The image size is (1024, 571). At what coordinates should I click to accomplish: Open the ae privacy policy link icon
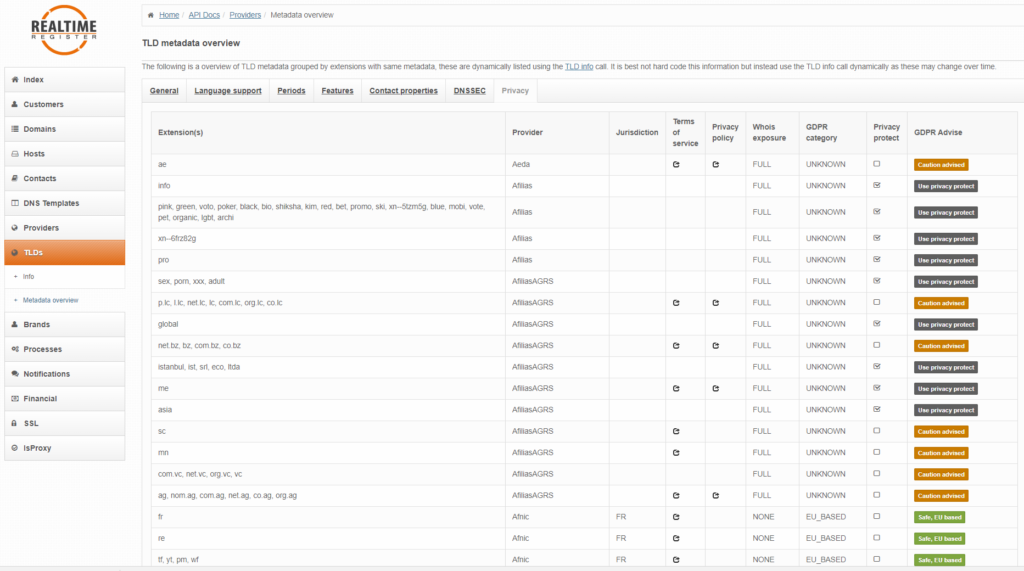716,165
